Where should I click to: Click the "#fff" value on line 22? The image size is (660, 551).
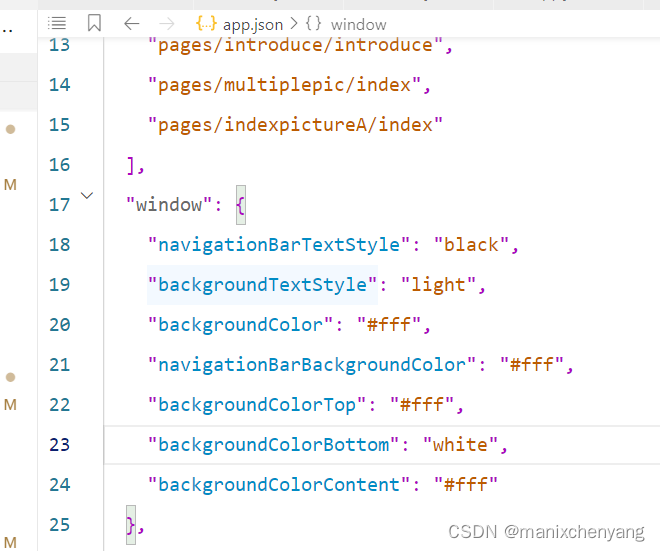click(x=422, y=405)
